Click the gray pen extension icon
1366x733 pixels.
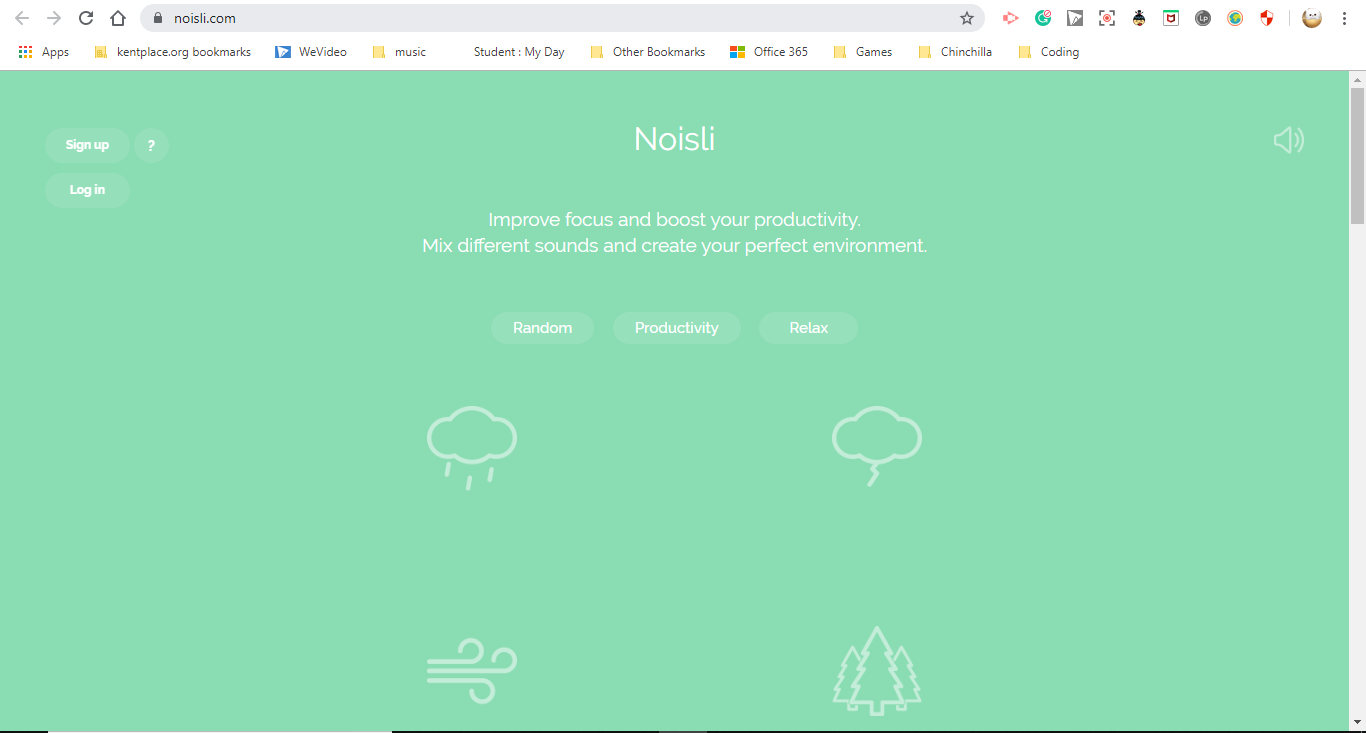tap(1075, 18)
